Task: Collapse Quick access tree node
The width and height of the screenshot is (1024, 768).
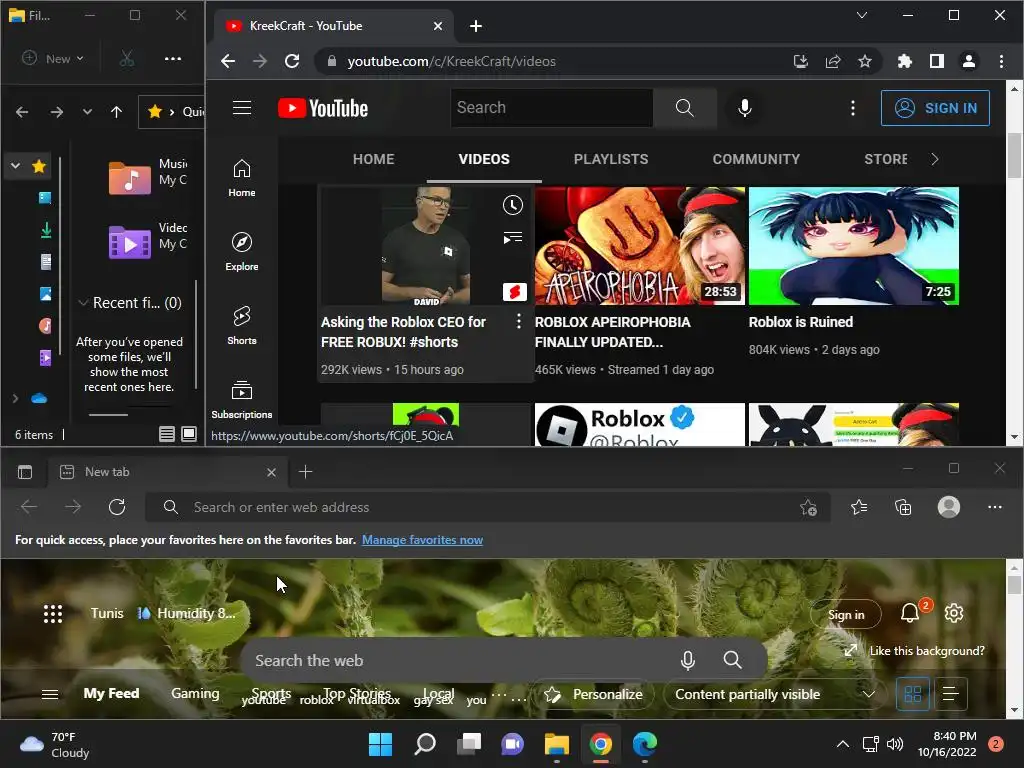Action: coord(15,166)
